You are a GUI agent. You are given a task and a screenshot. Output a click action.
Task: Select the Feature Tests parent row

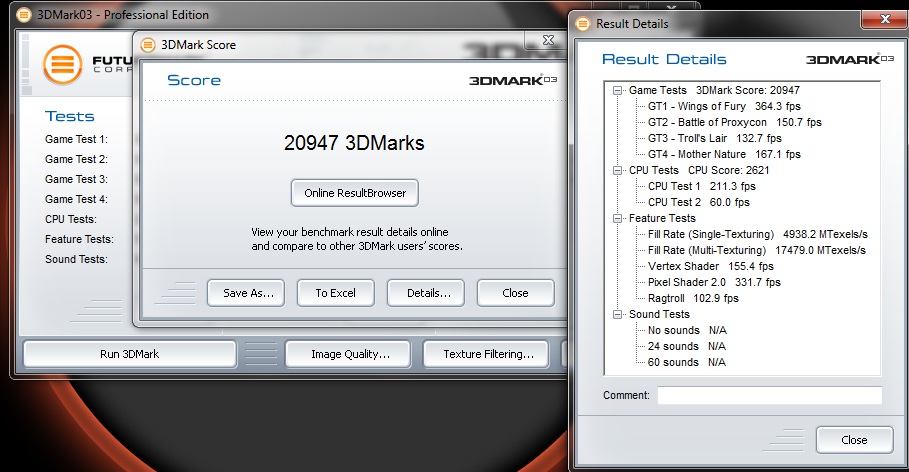(662, 219)
